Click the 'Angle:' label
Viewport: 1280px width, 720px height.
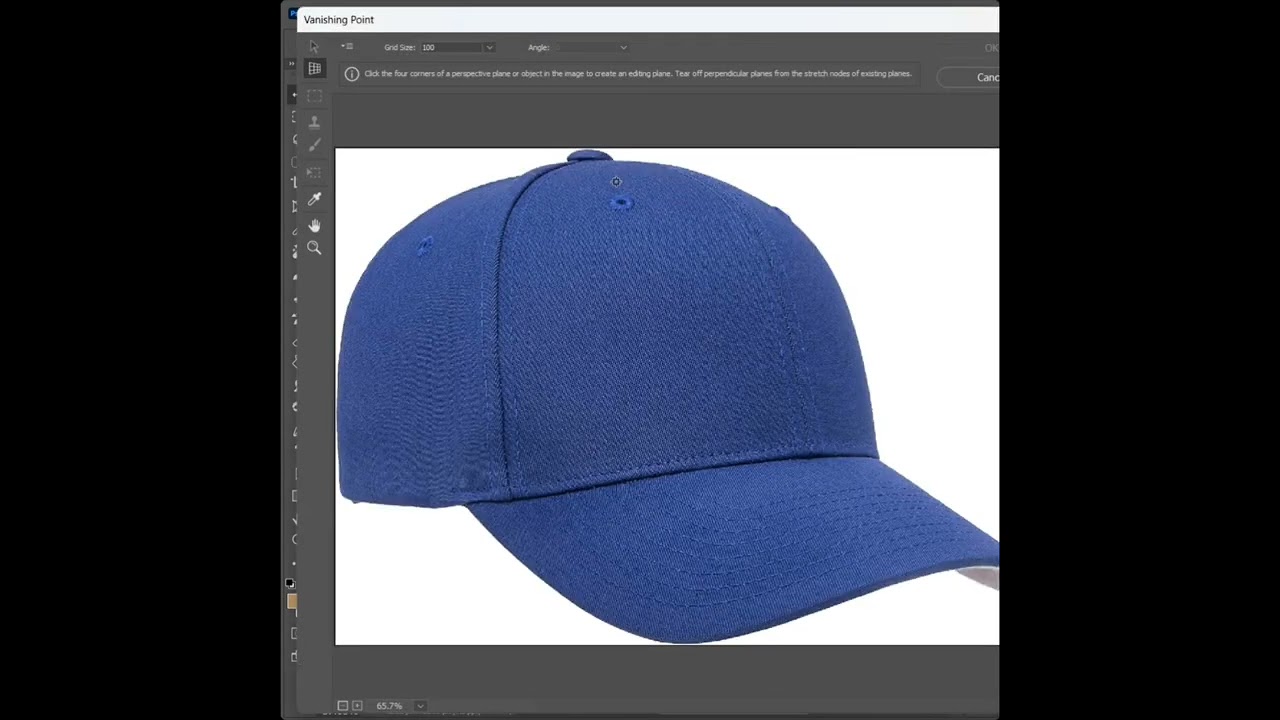coord(539,47)
